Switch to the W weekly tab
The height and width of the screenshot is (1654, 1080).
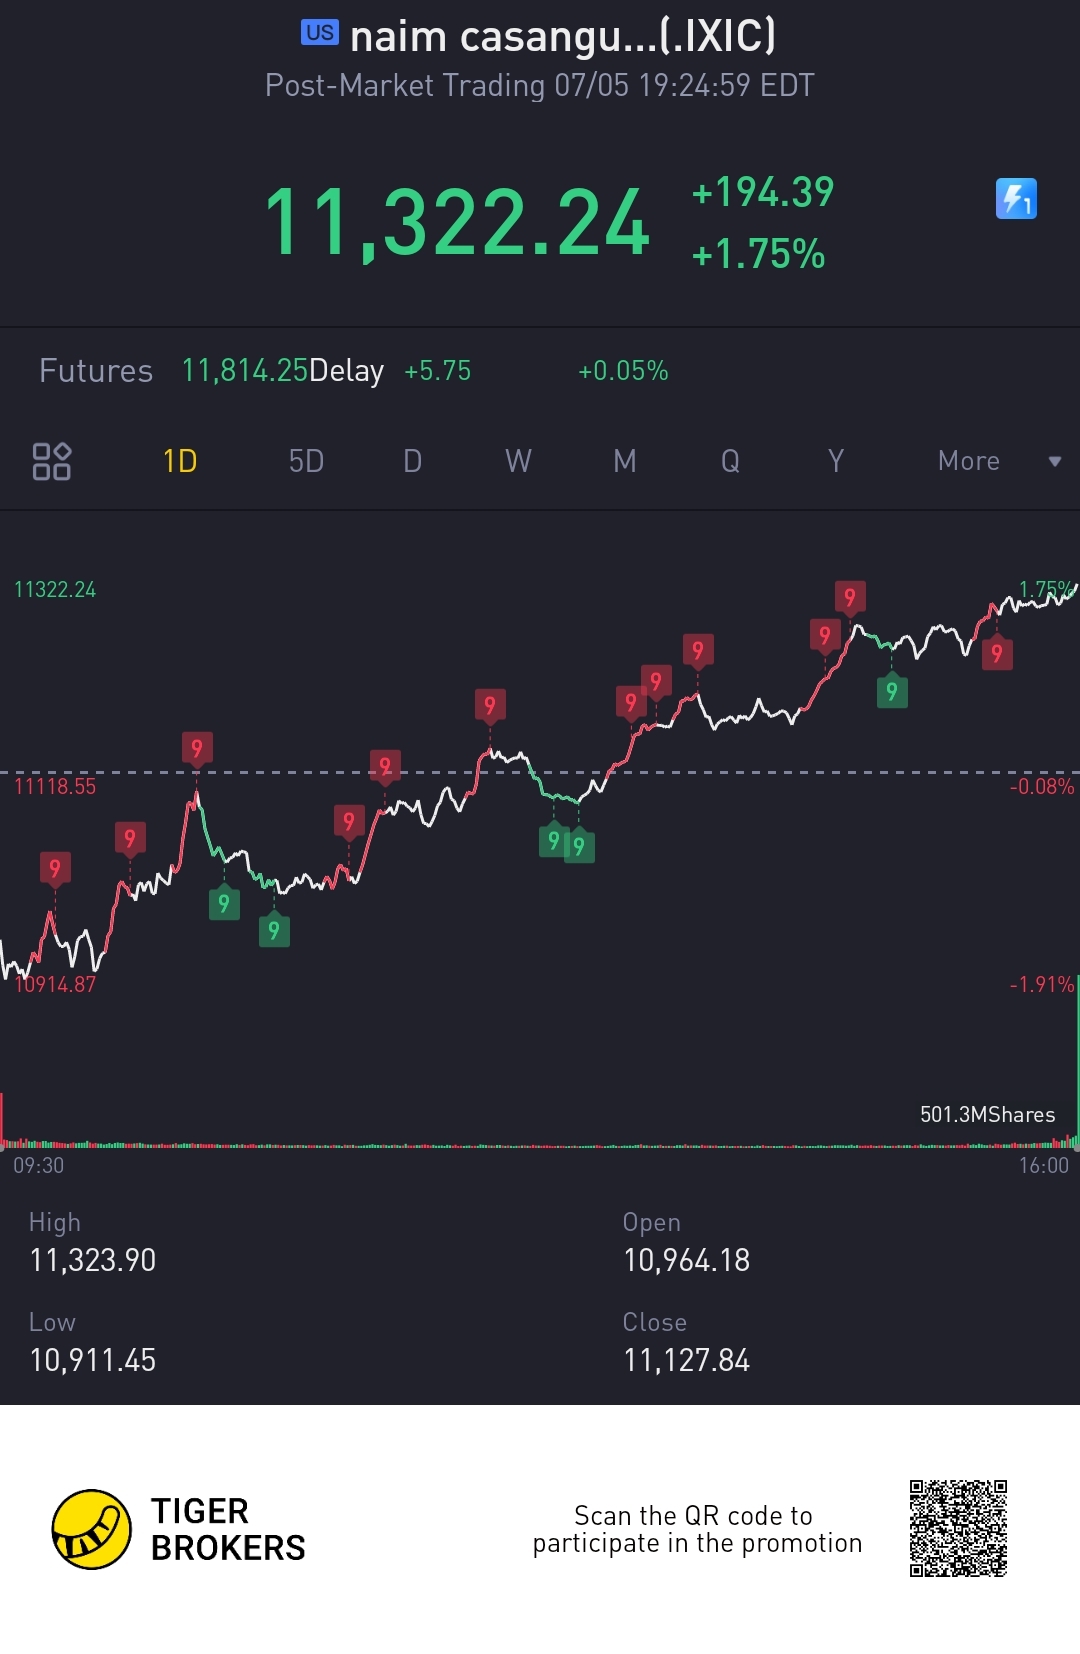[x=518, y=461]
